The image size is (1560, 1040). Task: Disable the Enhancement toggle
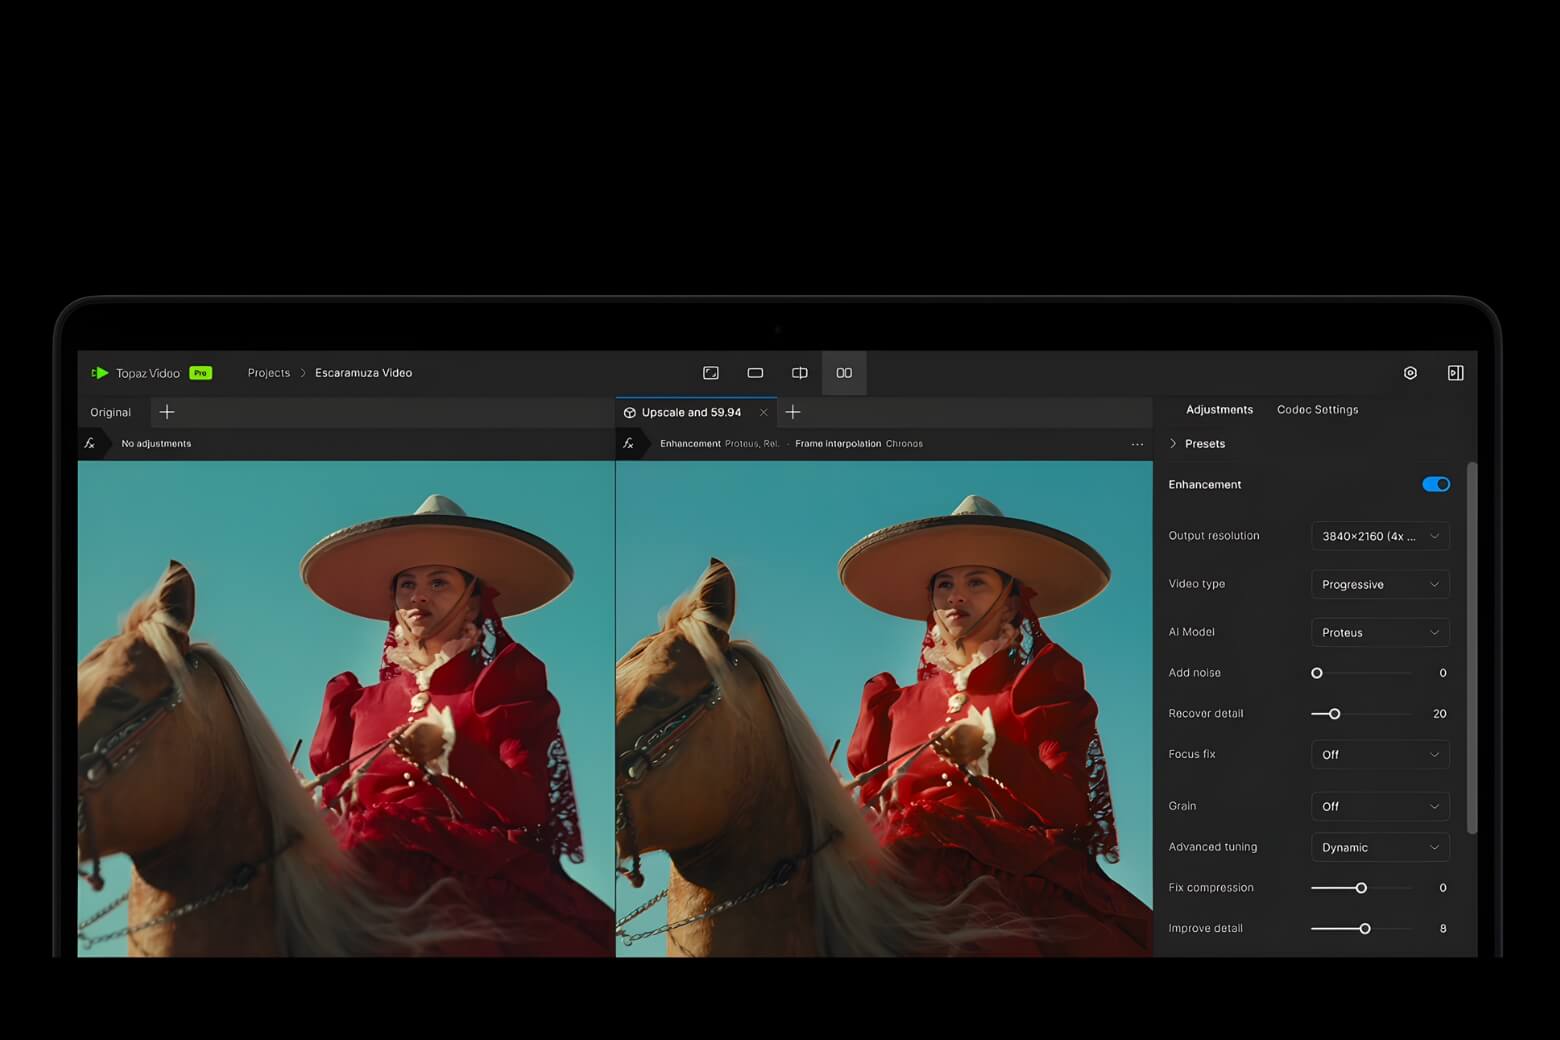pyautogui.click(x=1435, y=484)
